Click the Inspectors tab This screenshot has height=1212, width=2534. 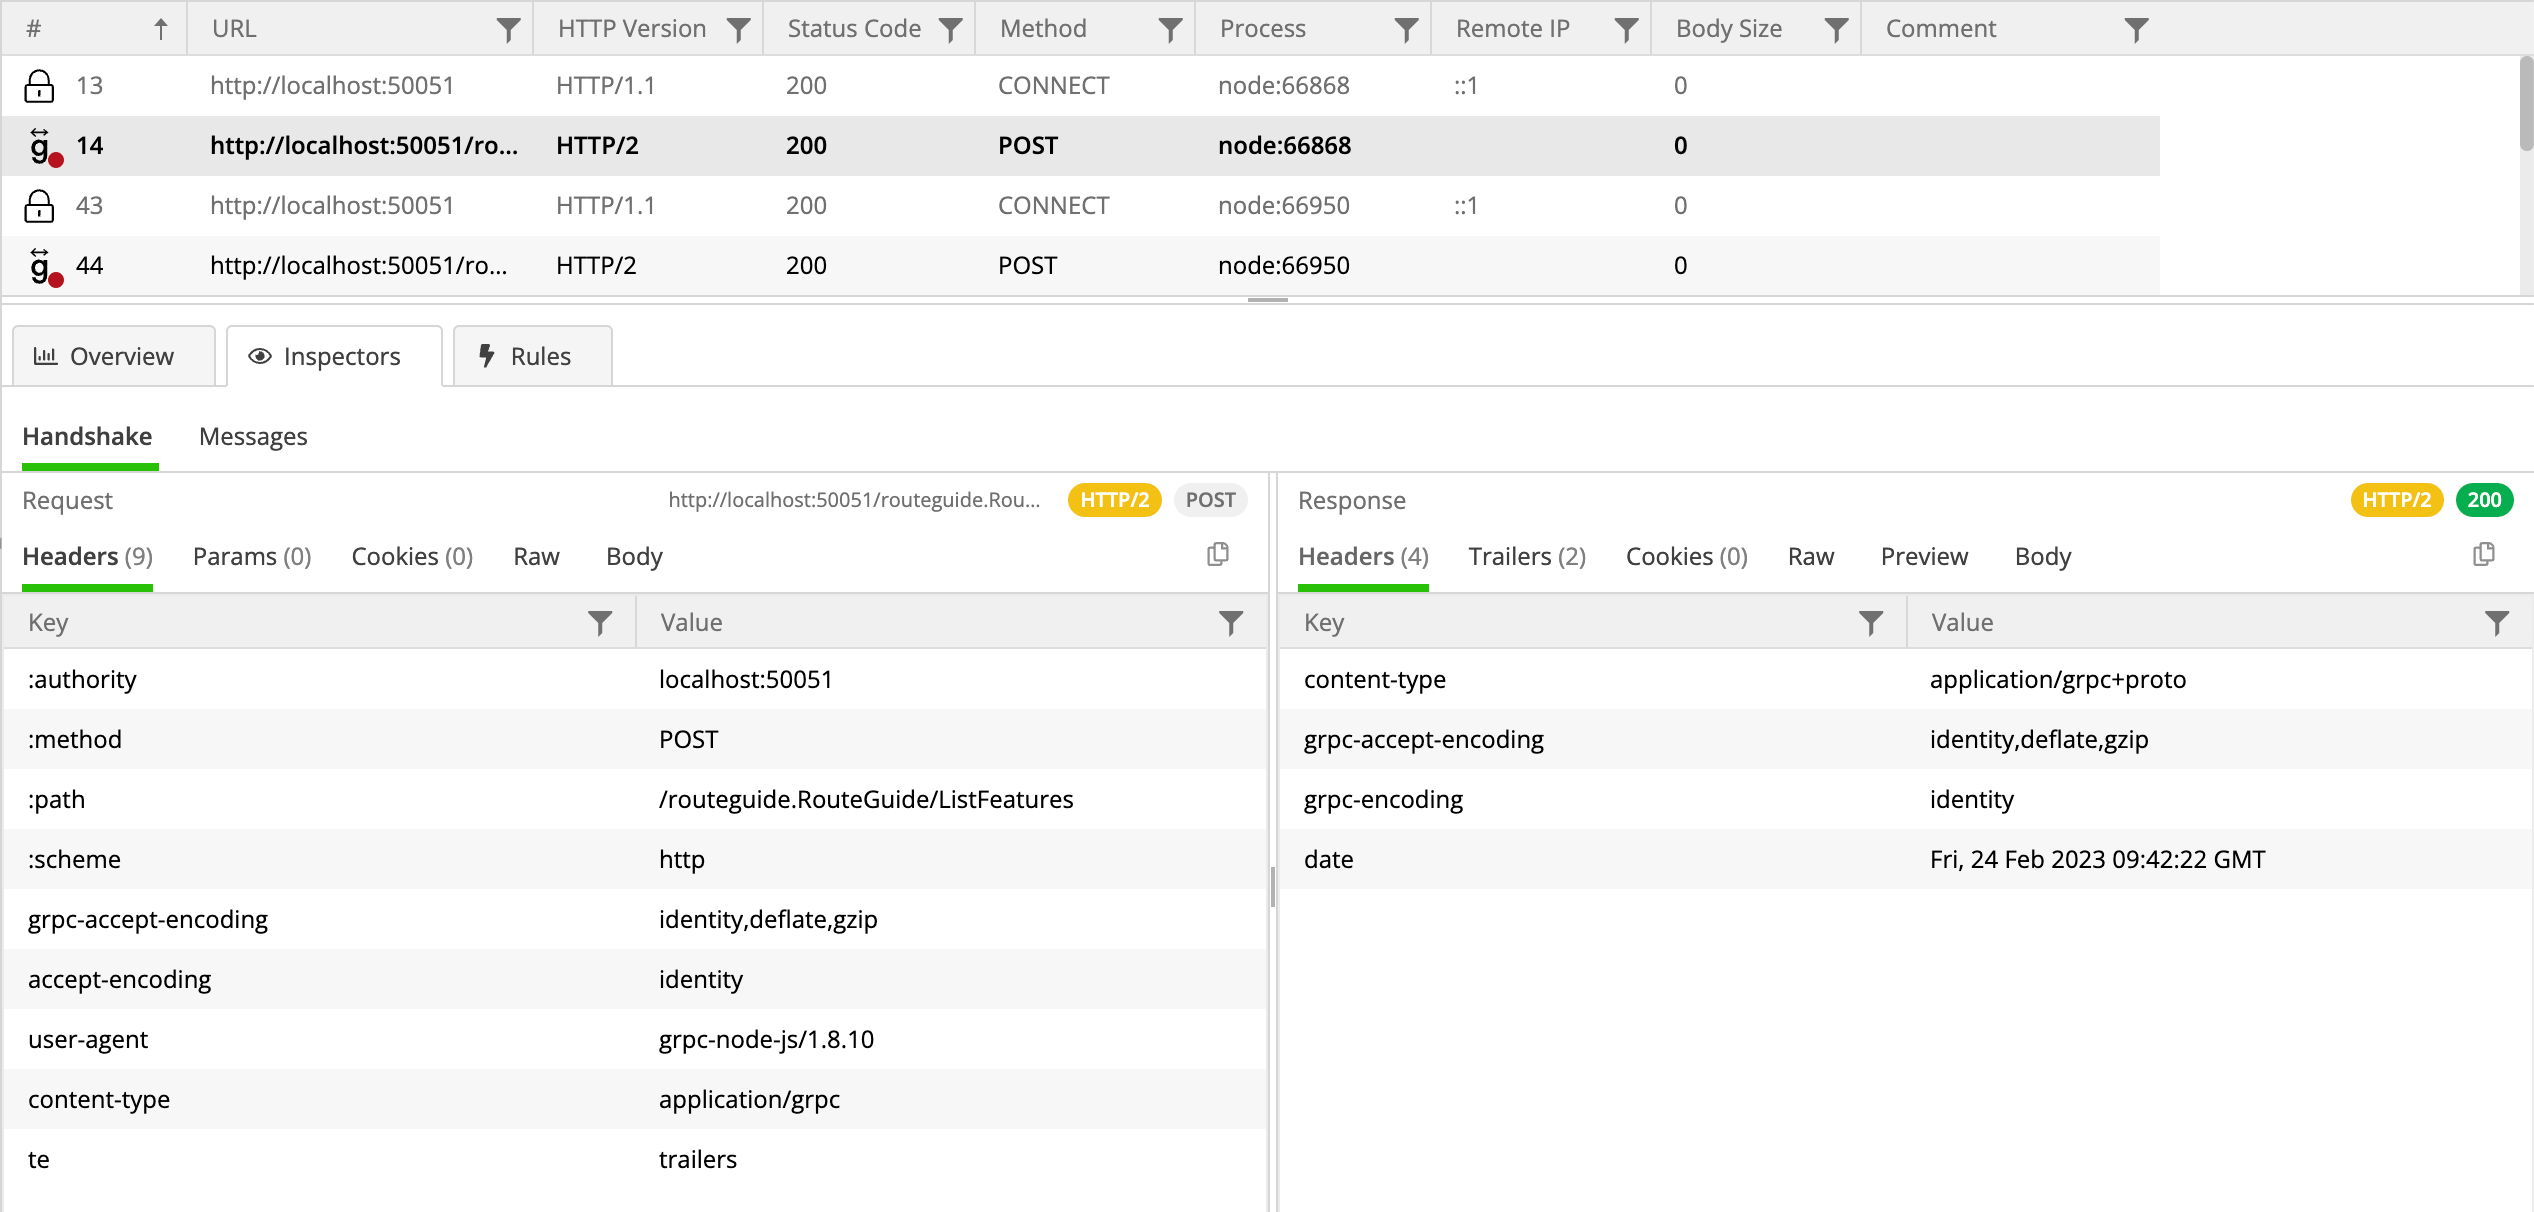(325, 356)
